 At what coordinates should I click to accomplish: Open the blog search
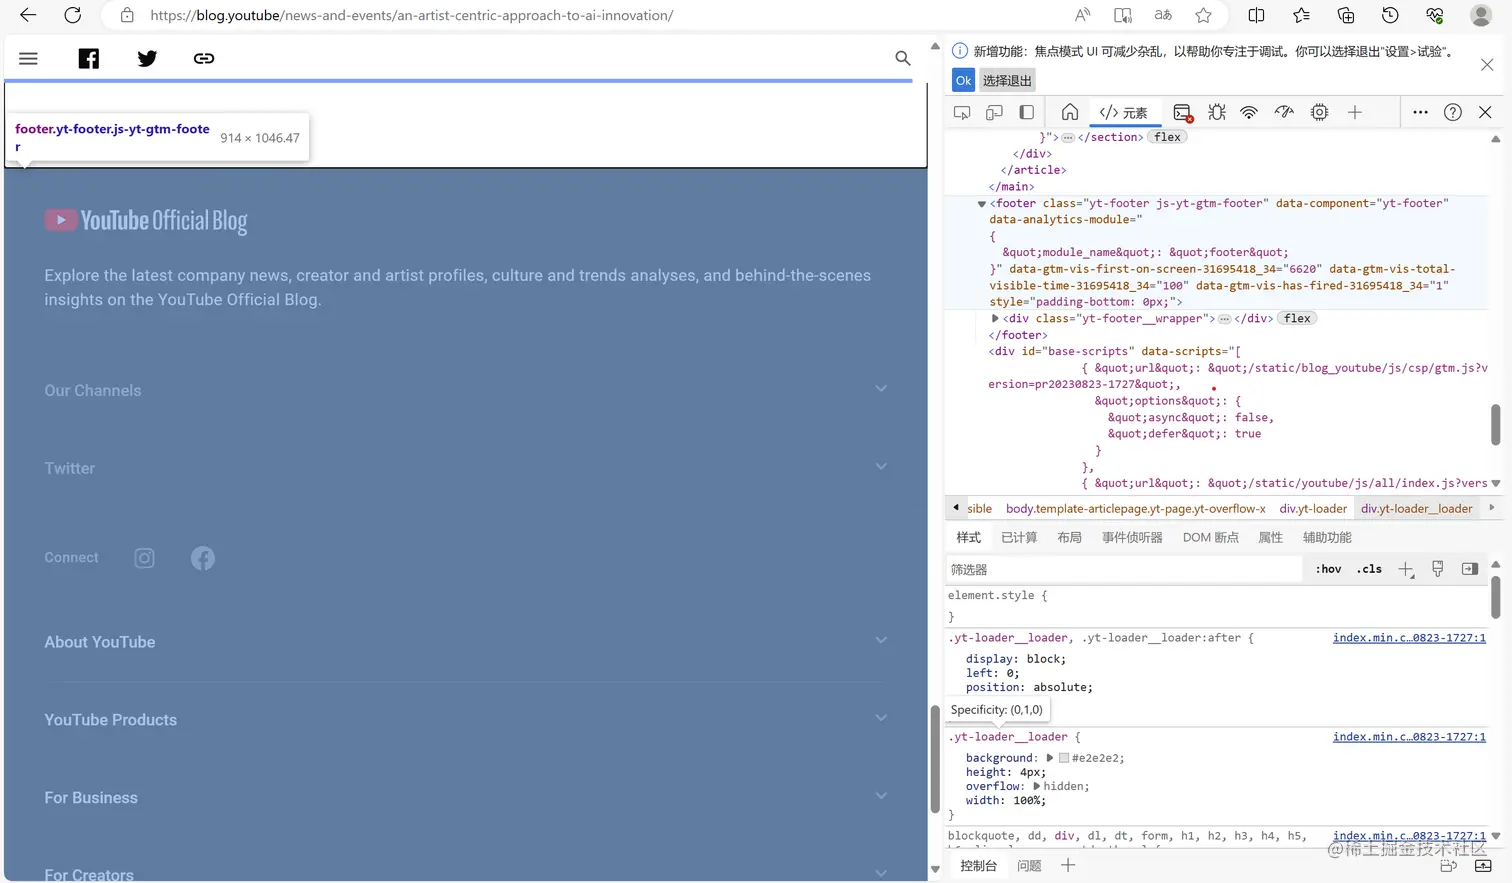point(903,58)
